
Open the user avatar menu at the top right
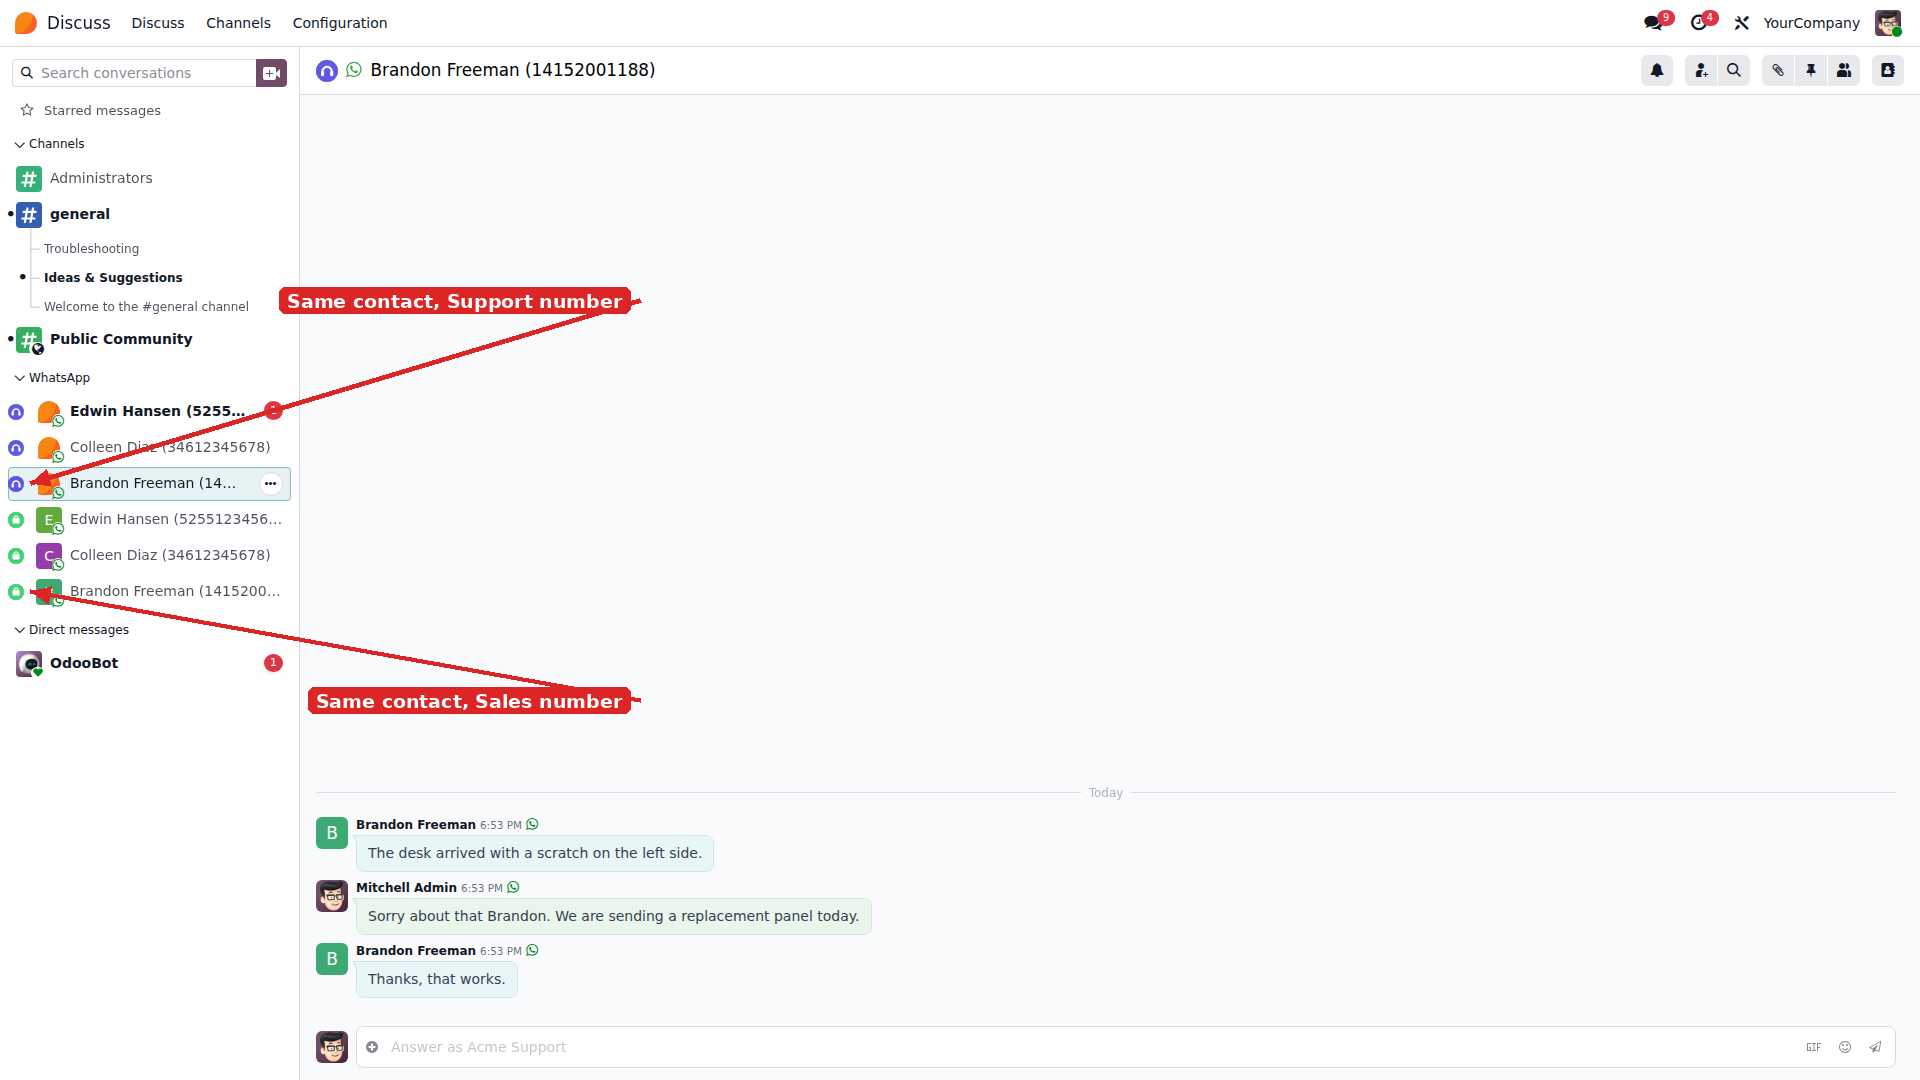[1888, 23]
